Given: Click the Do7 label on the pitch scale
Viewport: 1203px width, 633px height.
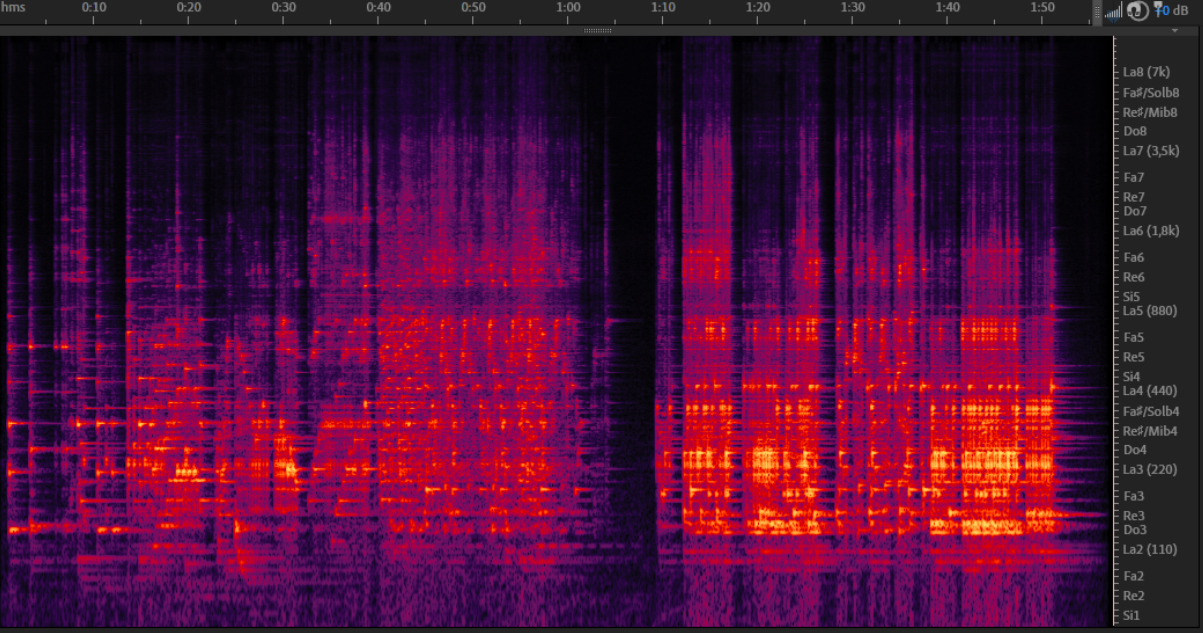Looking at the screenshot, I should [x=1135, y=211].
